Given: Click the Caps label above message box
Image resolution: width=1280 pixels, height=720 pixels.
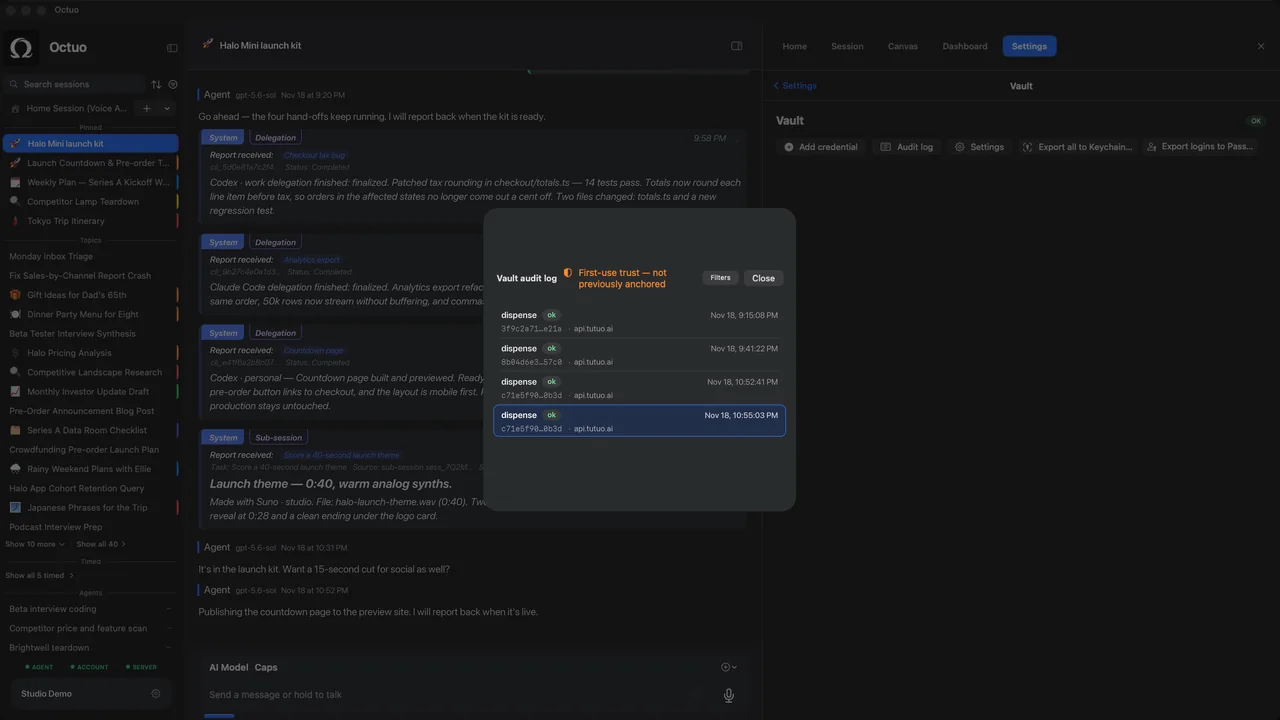Looking at the screenshot, I should pos(266,667).
